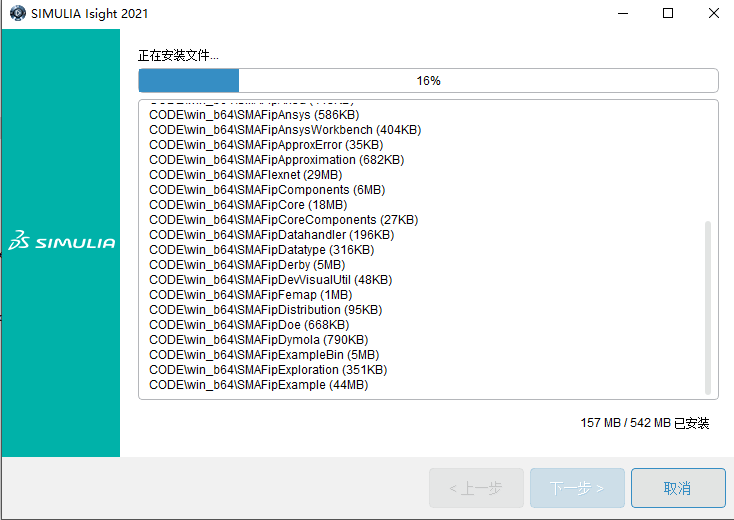Select the SMAFipDevVisualUtil (48KB) line
This screenshot has height=520, width=734.
pyautogui.click(x=271, y=280)
